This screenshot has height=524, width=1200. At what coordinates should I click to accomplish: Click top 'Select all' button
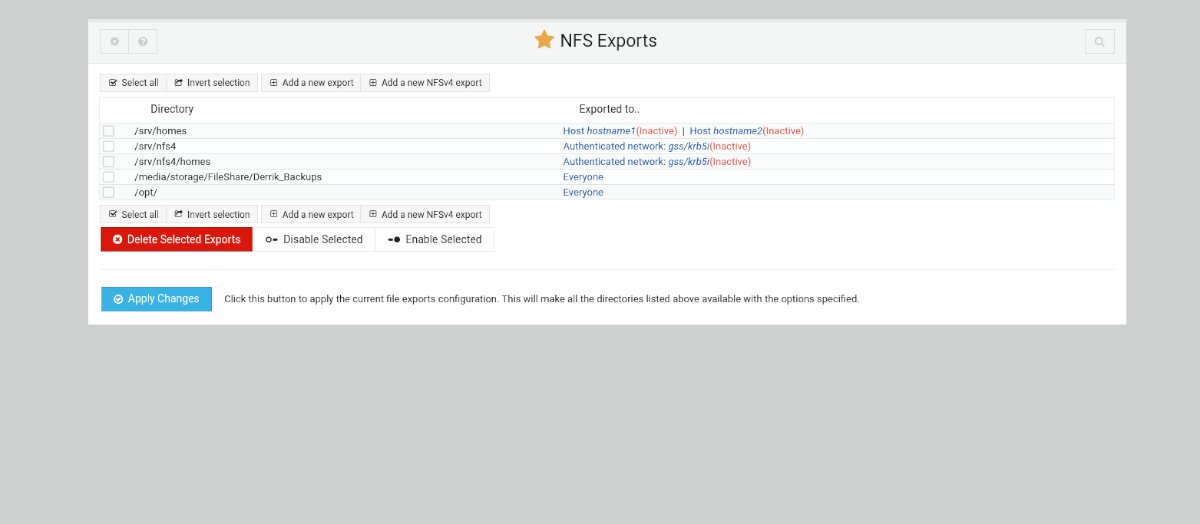coord(133,83)
